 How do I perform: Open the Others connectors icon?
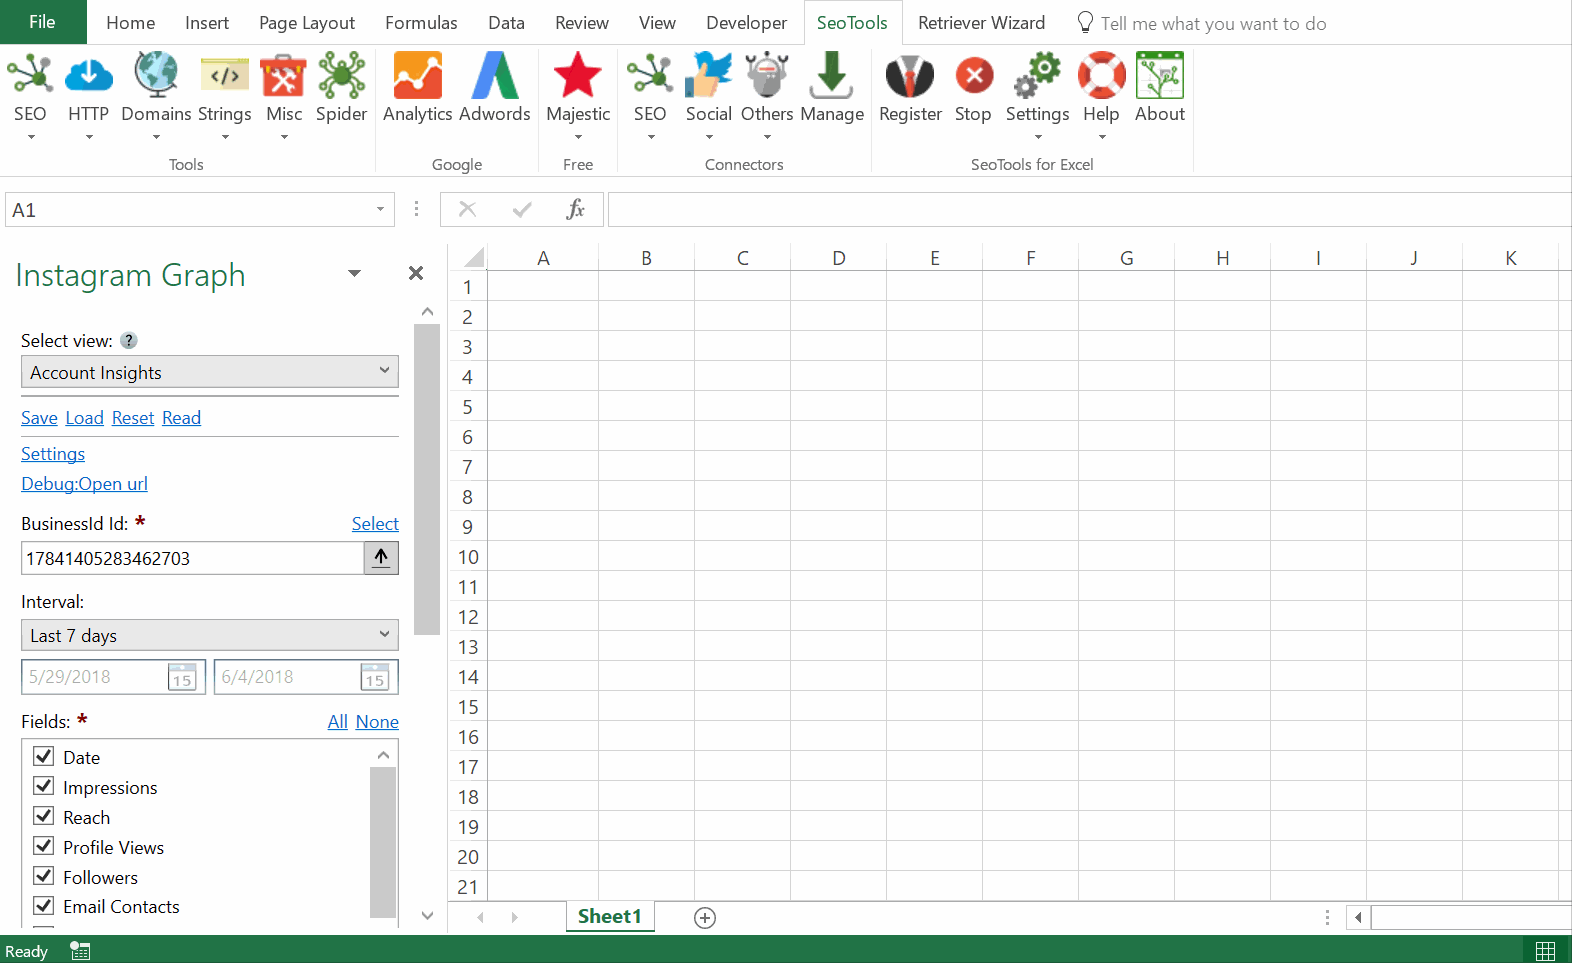coord(767,76)
